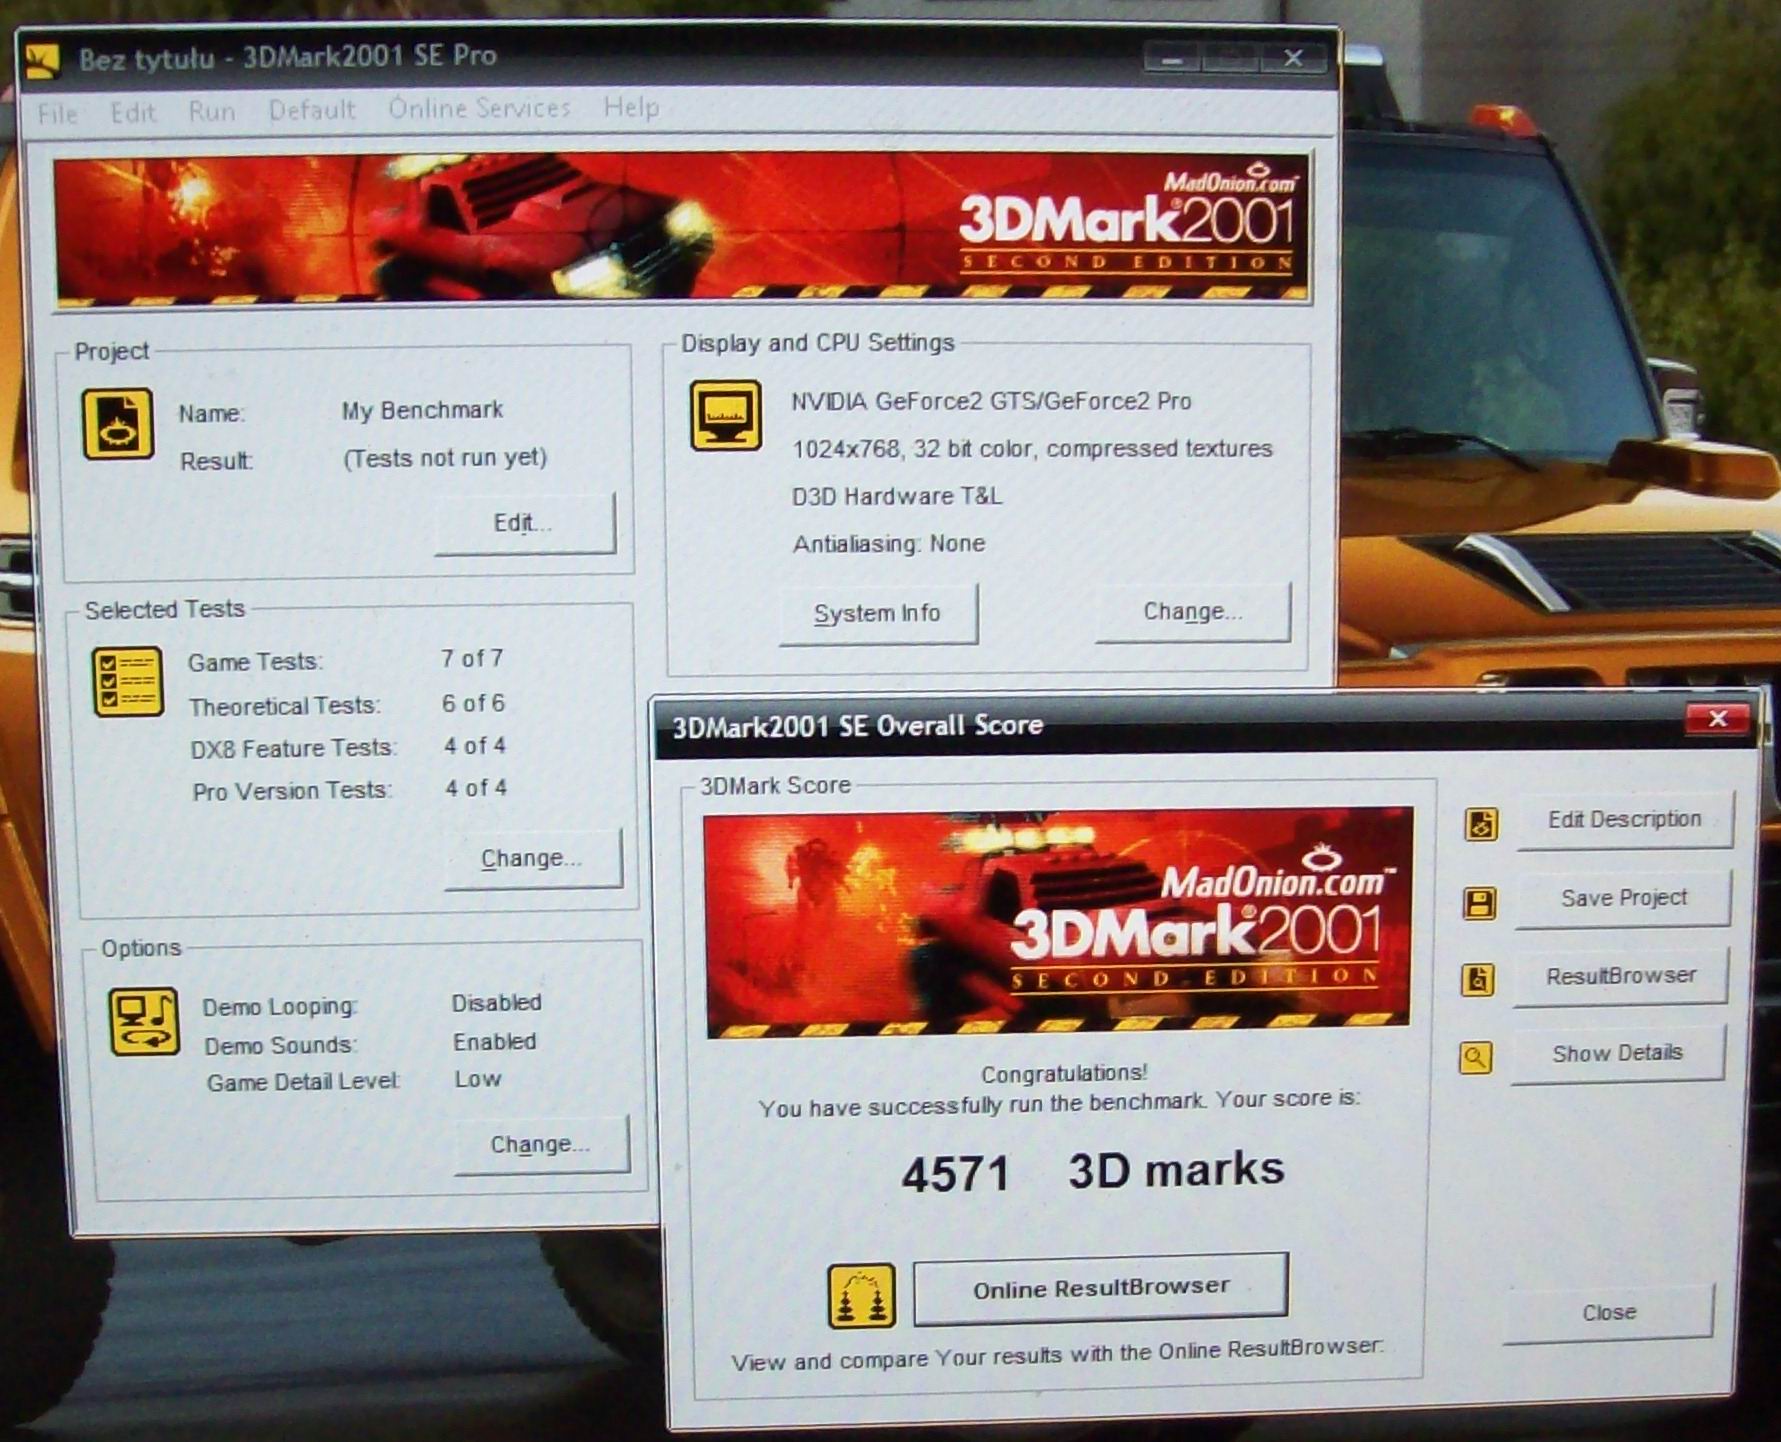Open the Default menu
This screenshot has height=1442, width=1781.
point(312,110)
